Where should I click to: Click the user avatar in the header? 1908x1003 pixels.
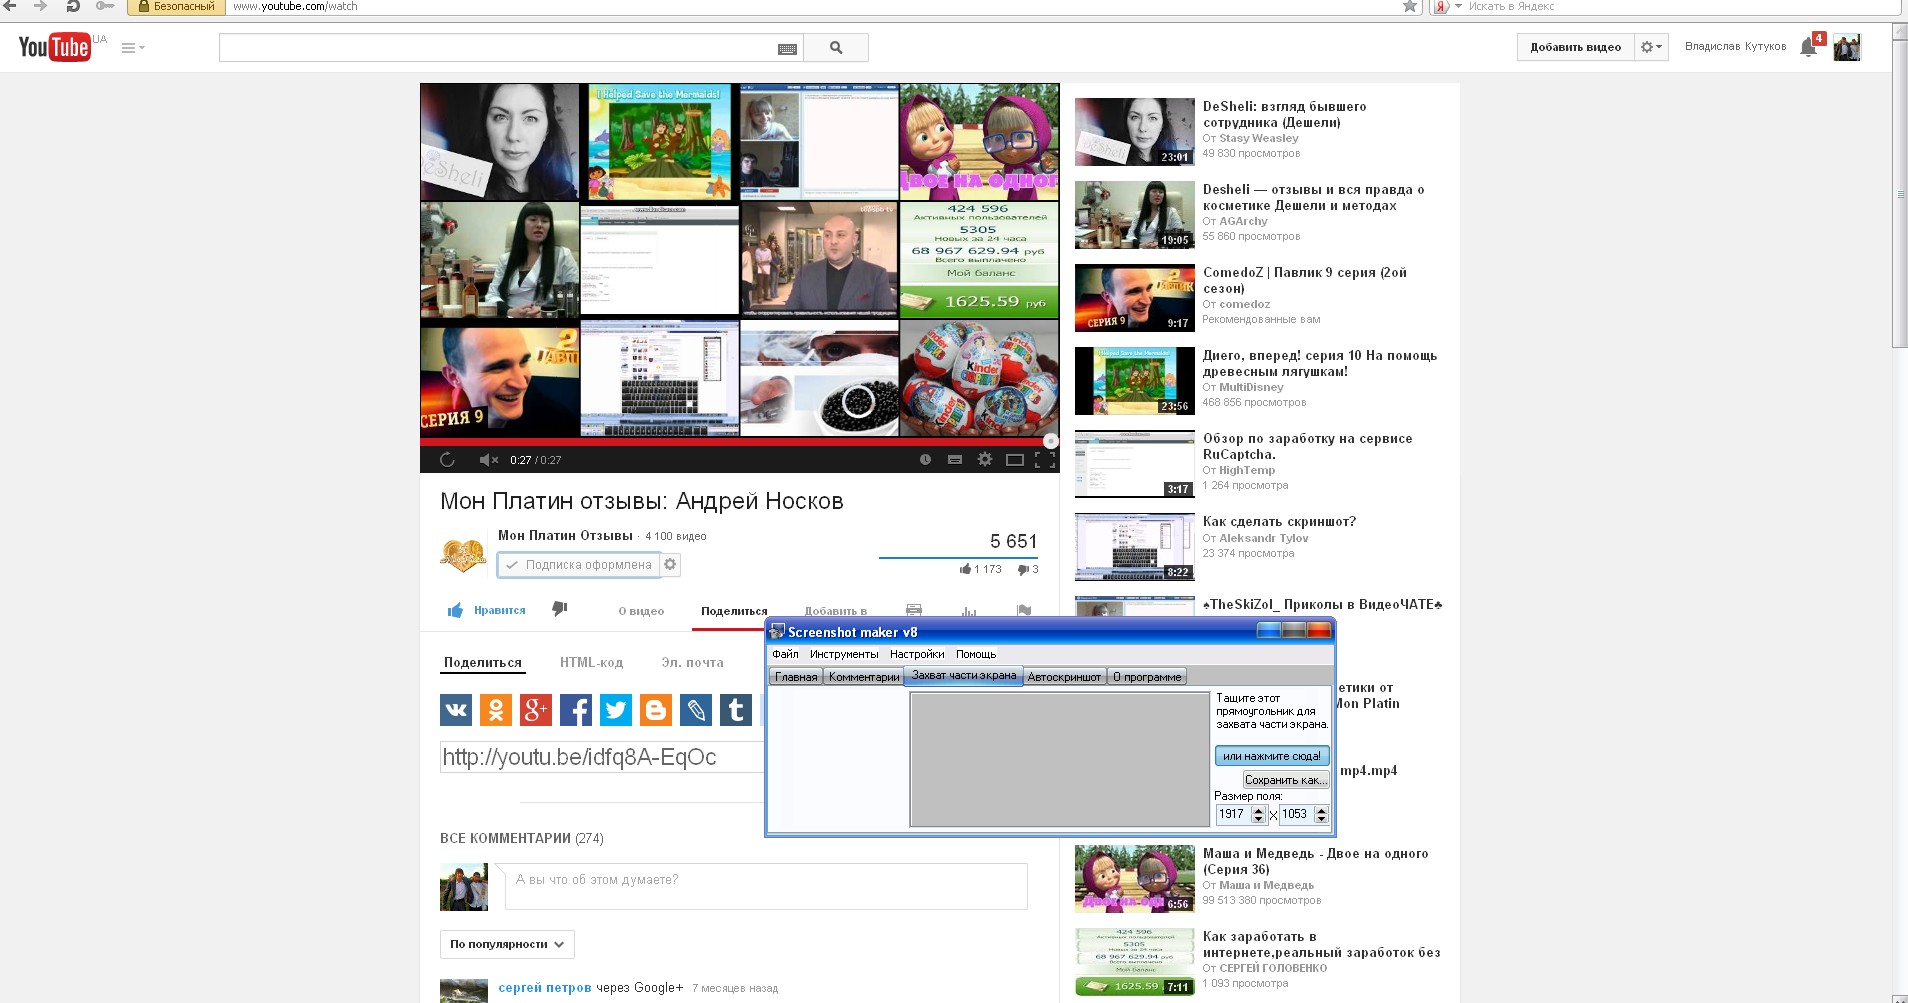pyautogui.click(x=1847, y=47)
